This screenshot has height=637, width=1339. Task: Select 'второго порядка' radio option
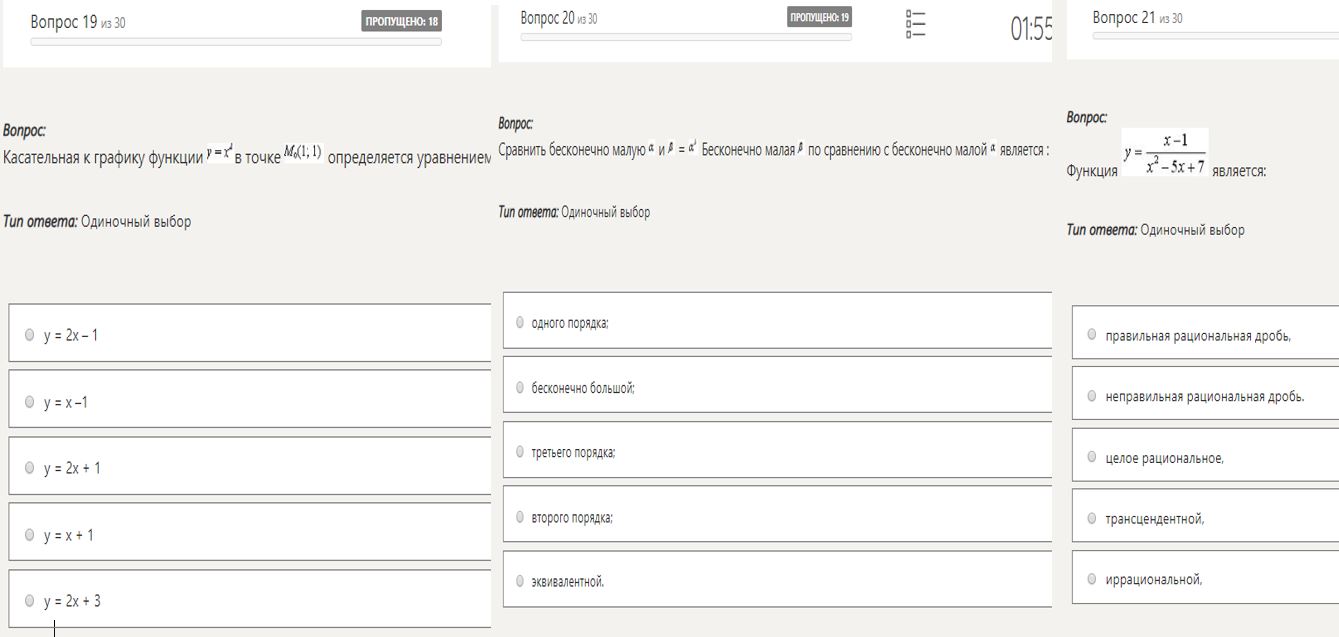click(520, 517)
